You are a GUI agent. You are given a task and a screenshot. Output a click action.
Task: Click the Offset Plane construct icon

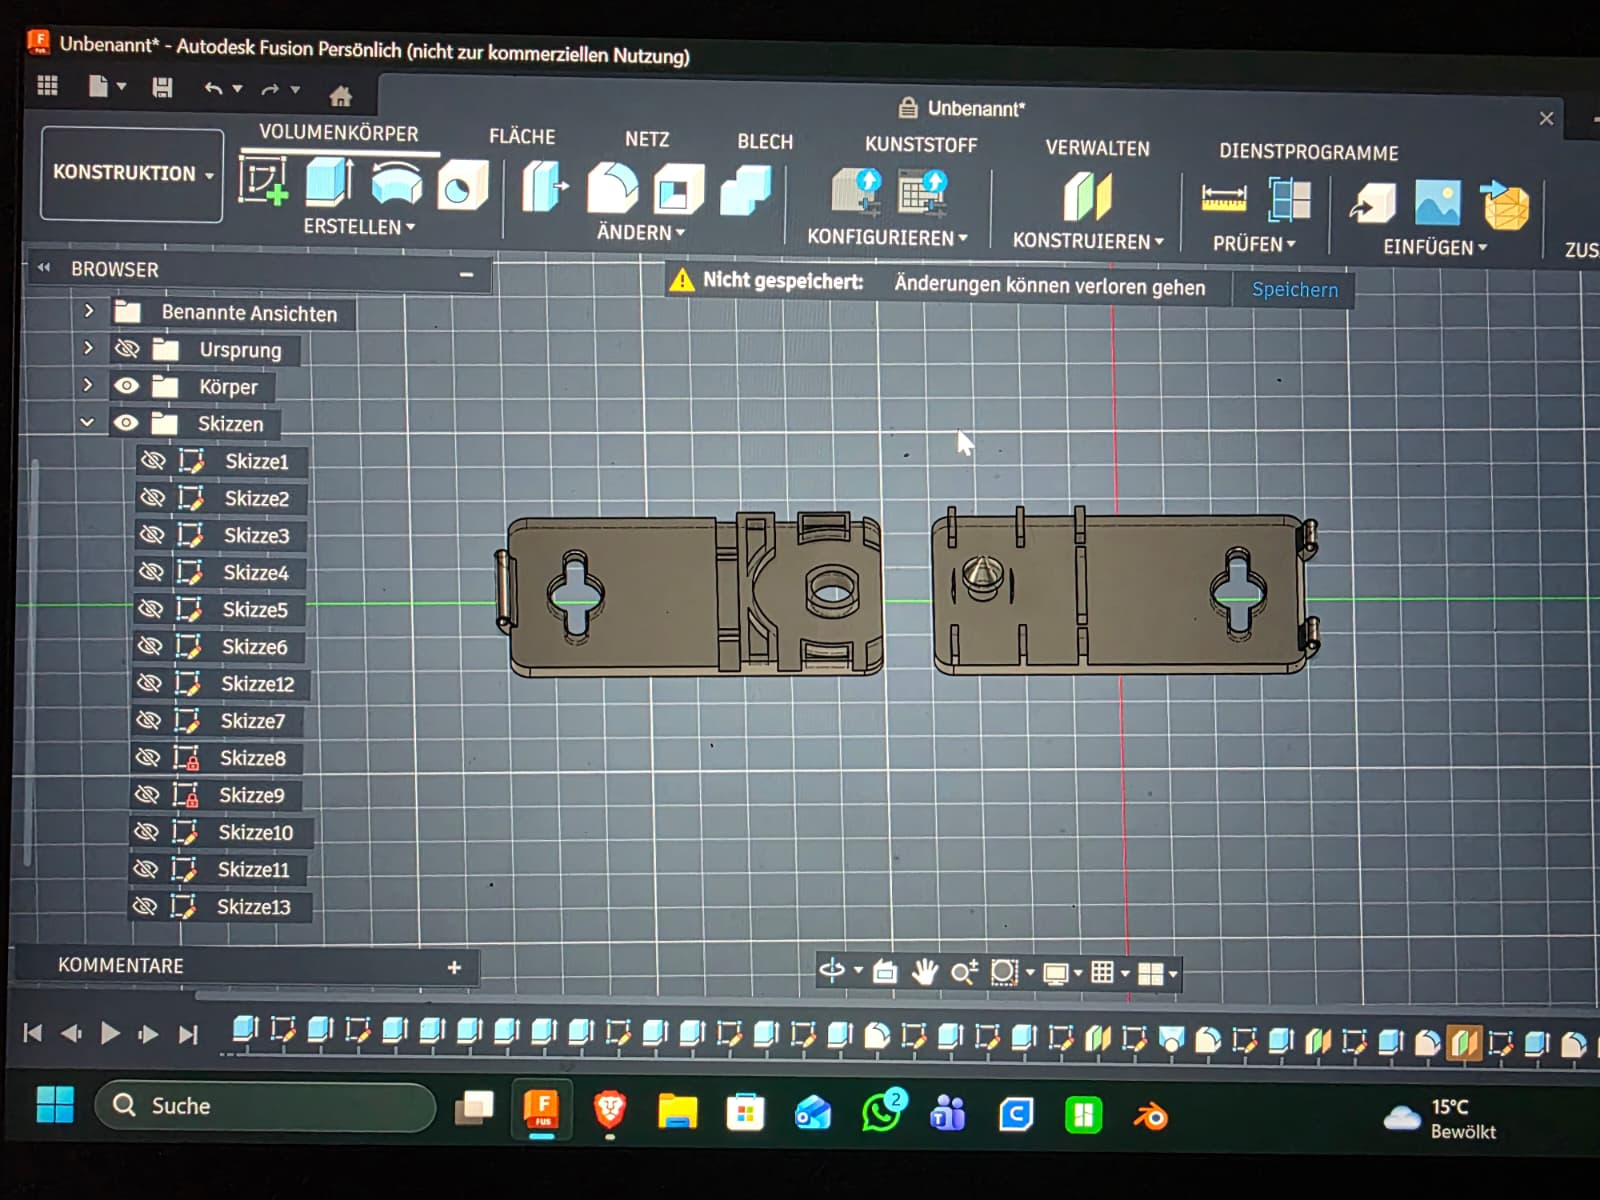1087,196
